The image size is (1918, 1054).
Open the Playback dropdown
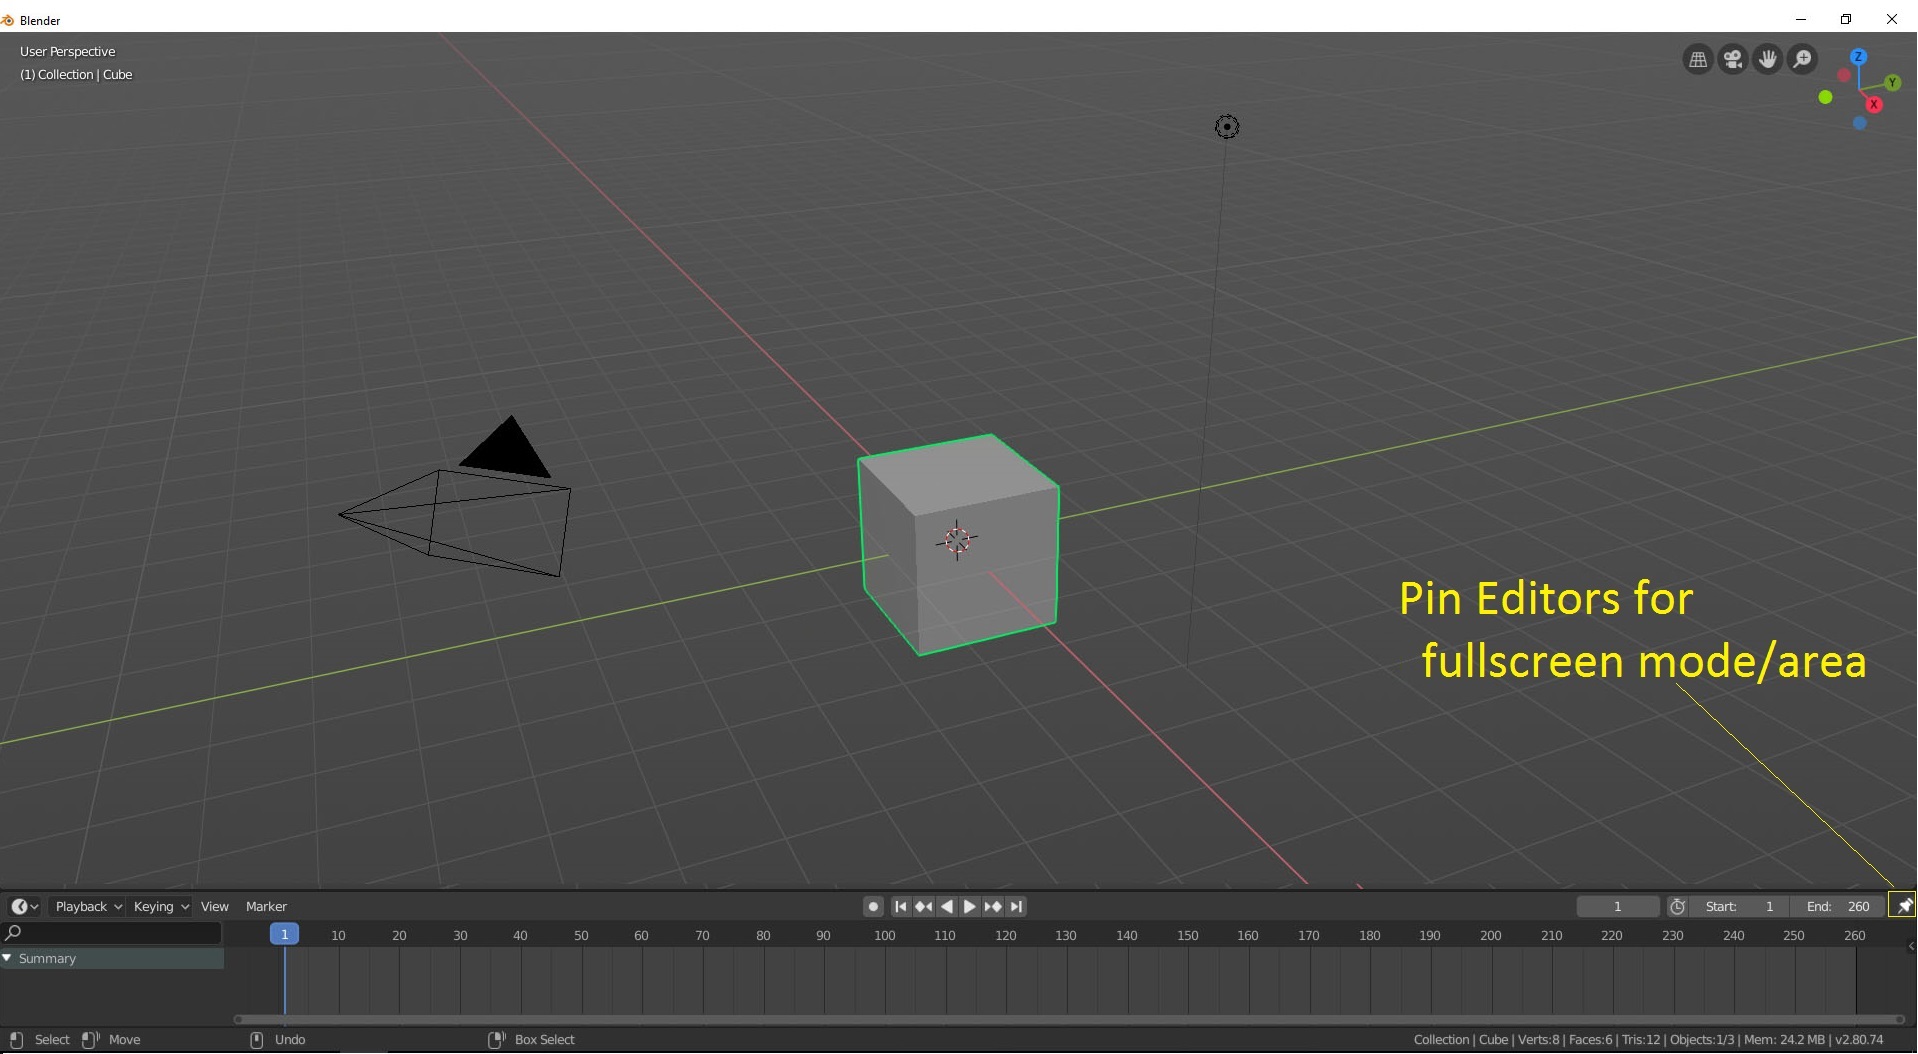tap(88, 907)
